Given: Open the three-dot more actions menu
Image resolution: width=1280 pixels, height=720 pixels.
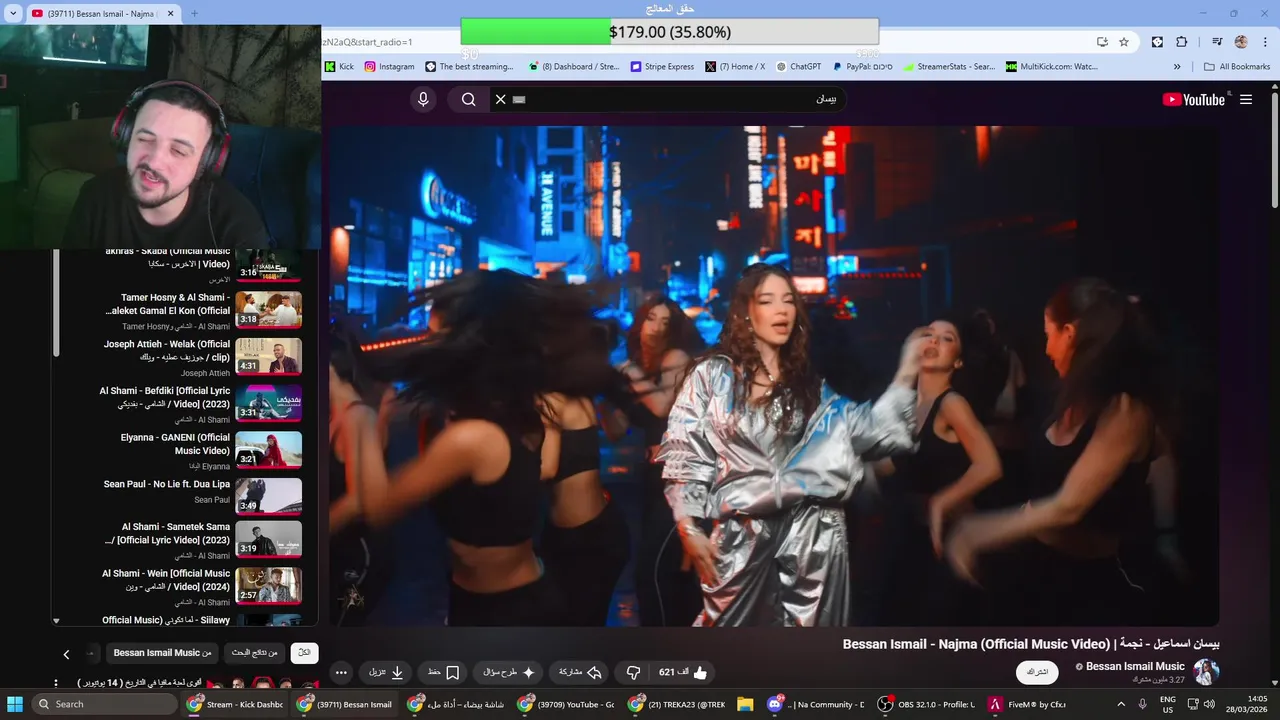Looking at the screenshot, I should click(341, 673).
